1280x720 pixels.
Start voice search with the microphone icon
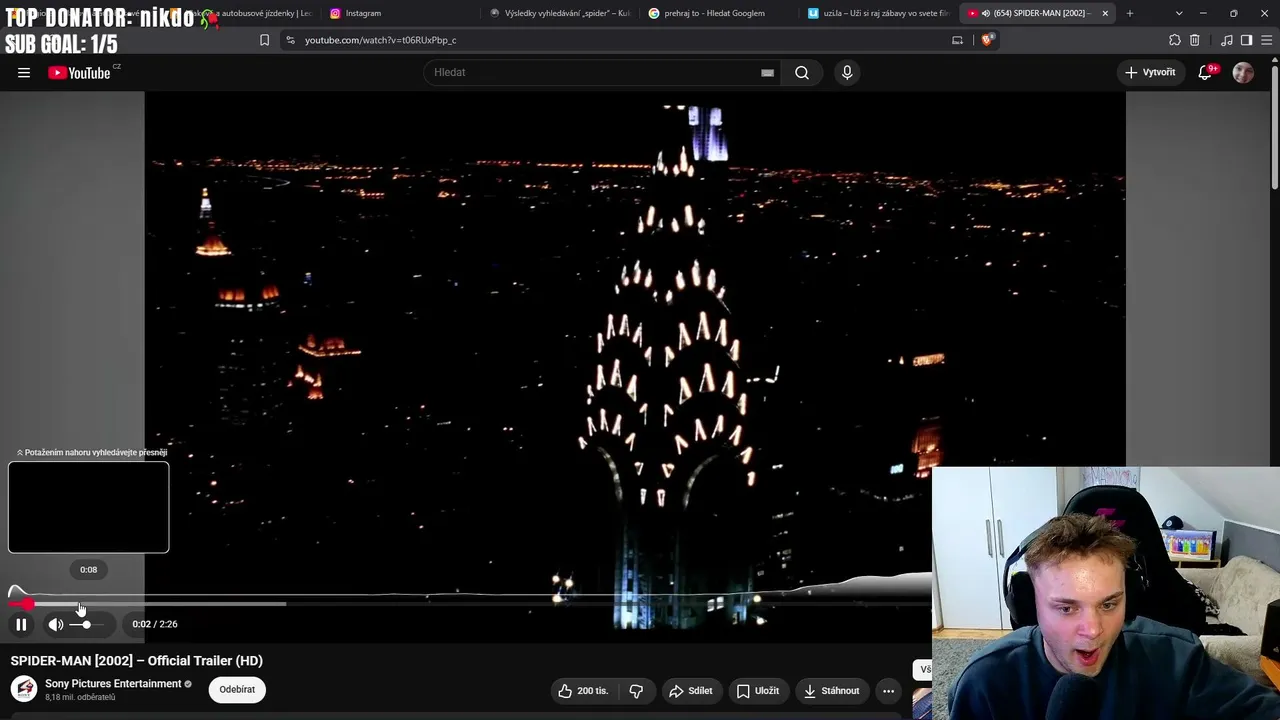pos(847,72)
